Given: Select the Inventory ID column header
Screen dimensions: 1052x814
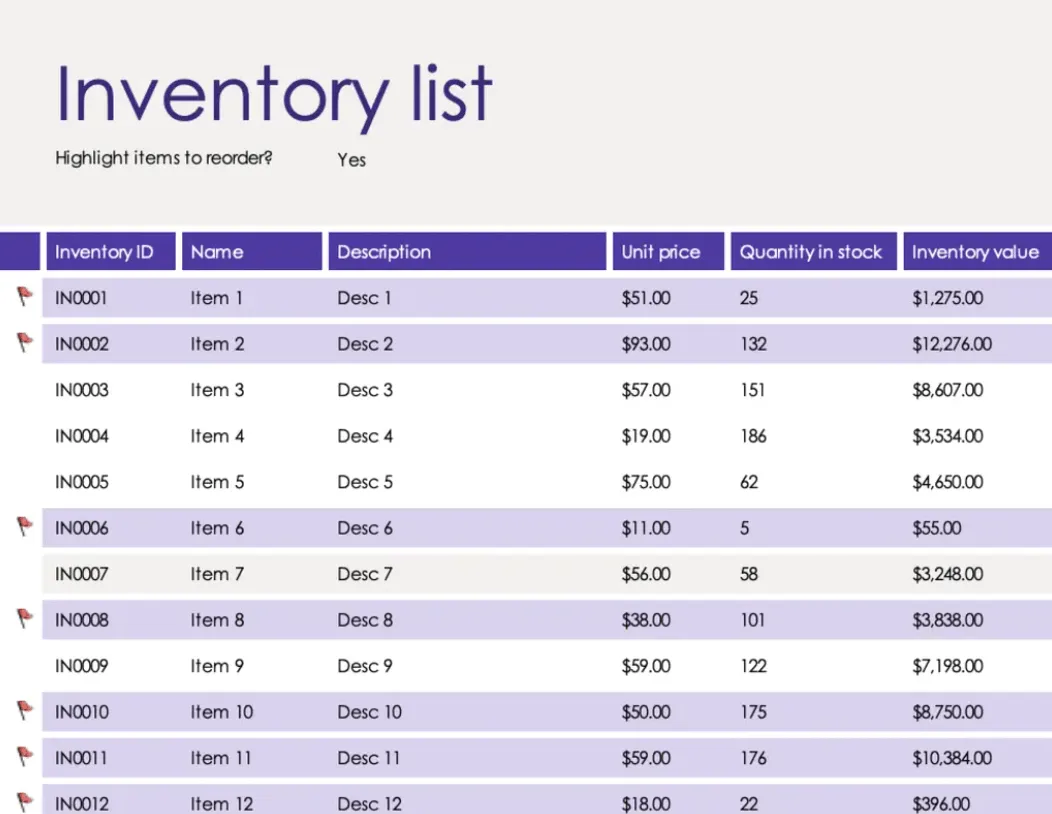Looking at the screenshot, I should [x=111, y=252].
